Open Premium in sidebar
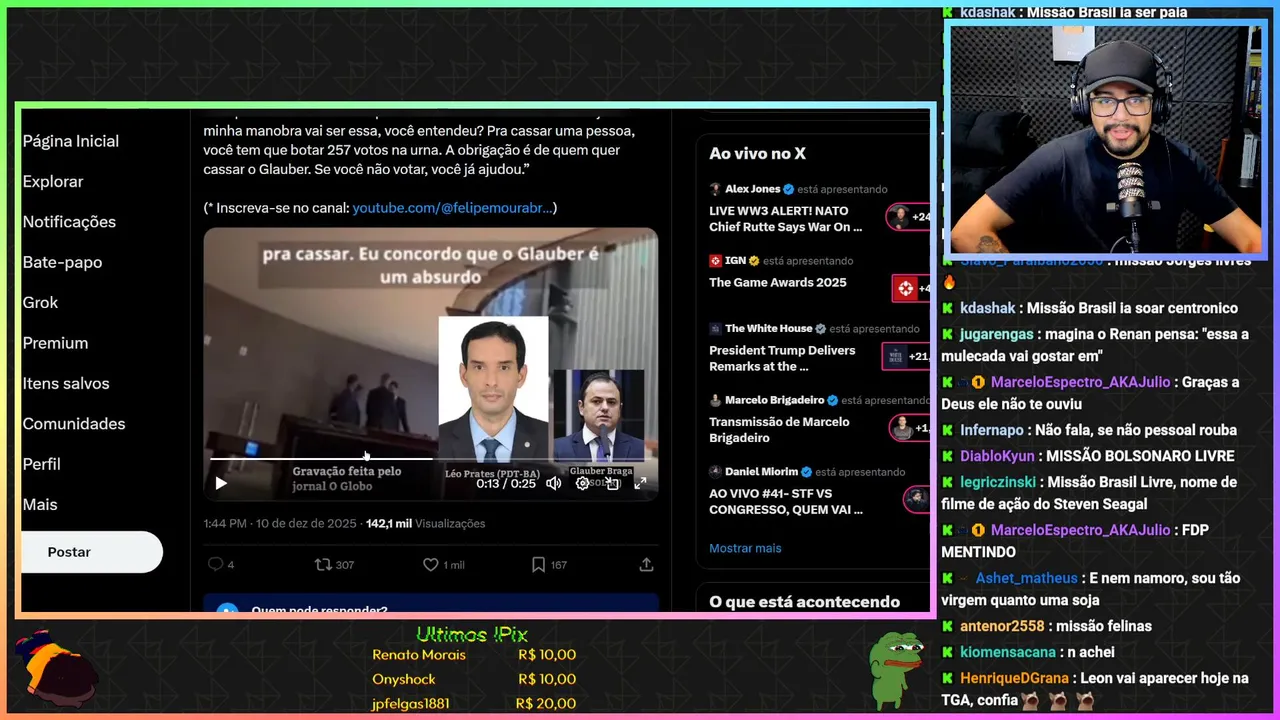Screen dimensions: 1280x720 [x=55, y=343]
